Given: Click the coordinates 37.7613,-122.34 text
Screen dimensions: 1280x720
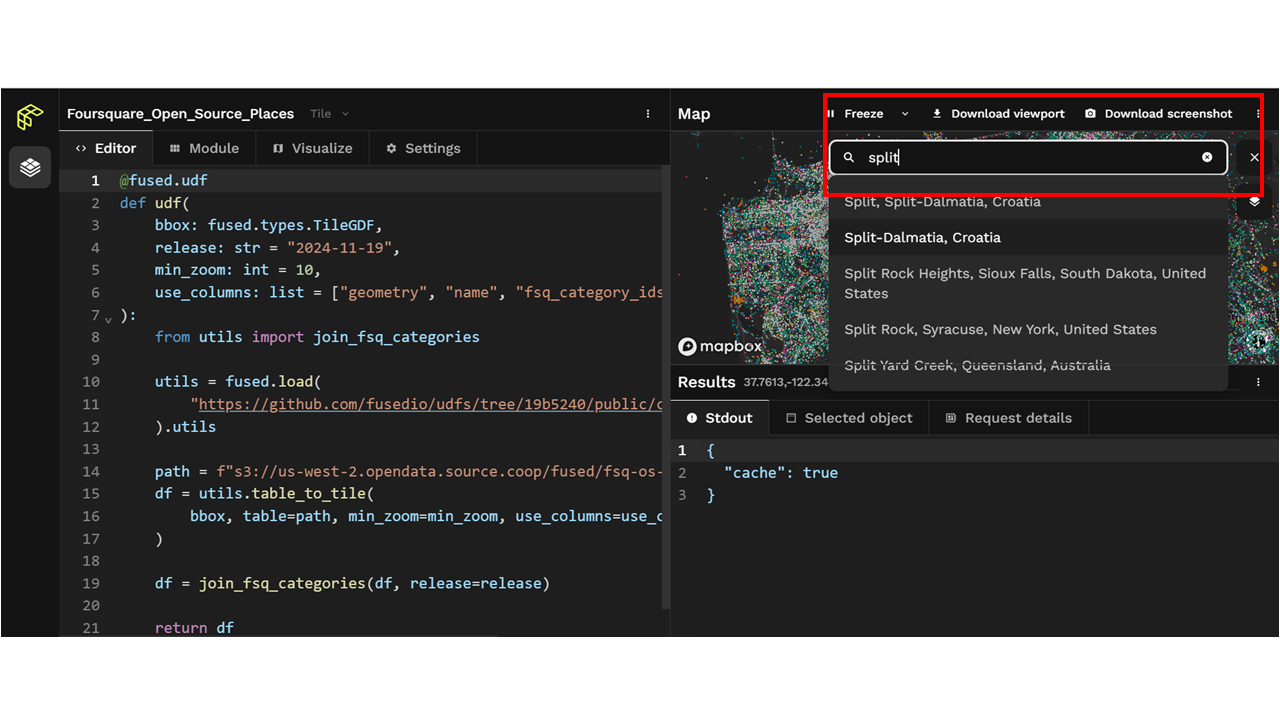Looking at the screenshot, I should [x=786, y=382].
